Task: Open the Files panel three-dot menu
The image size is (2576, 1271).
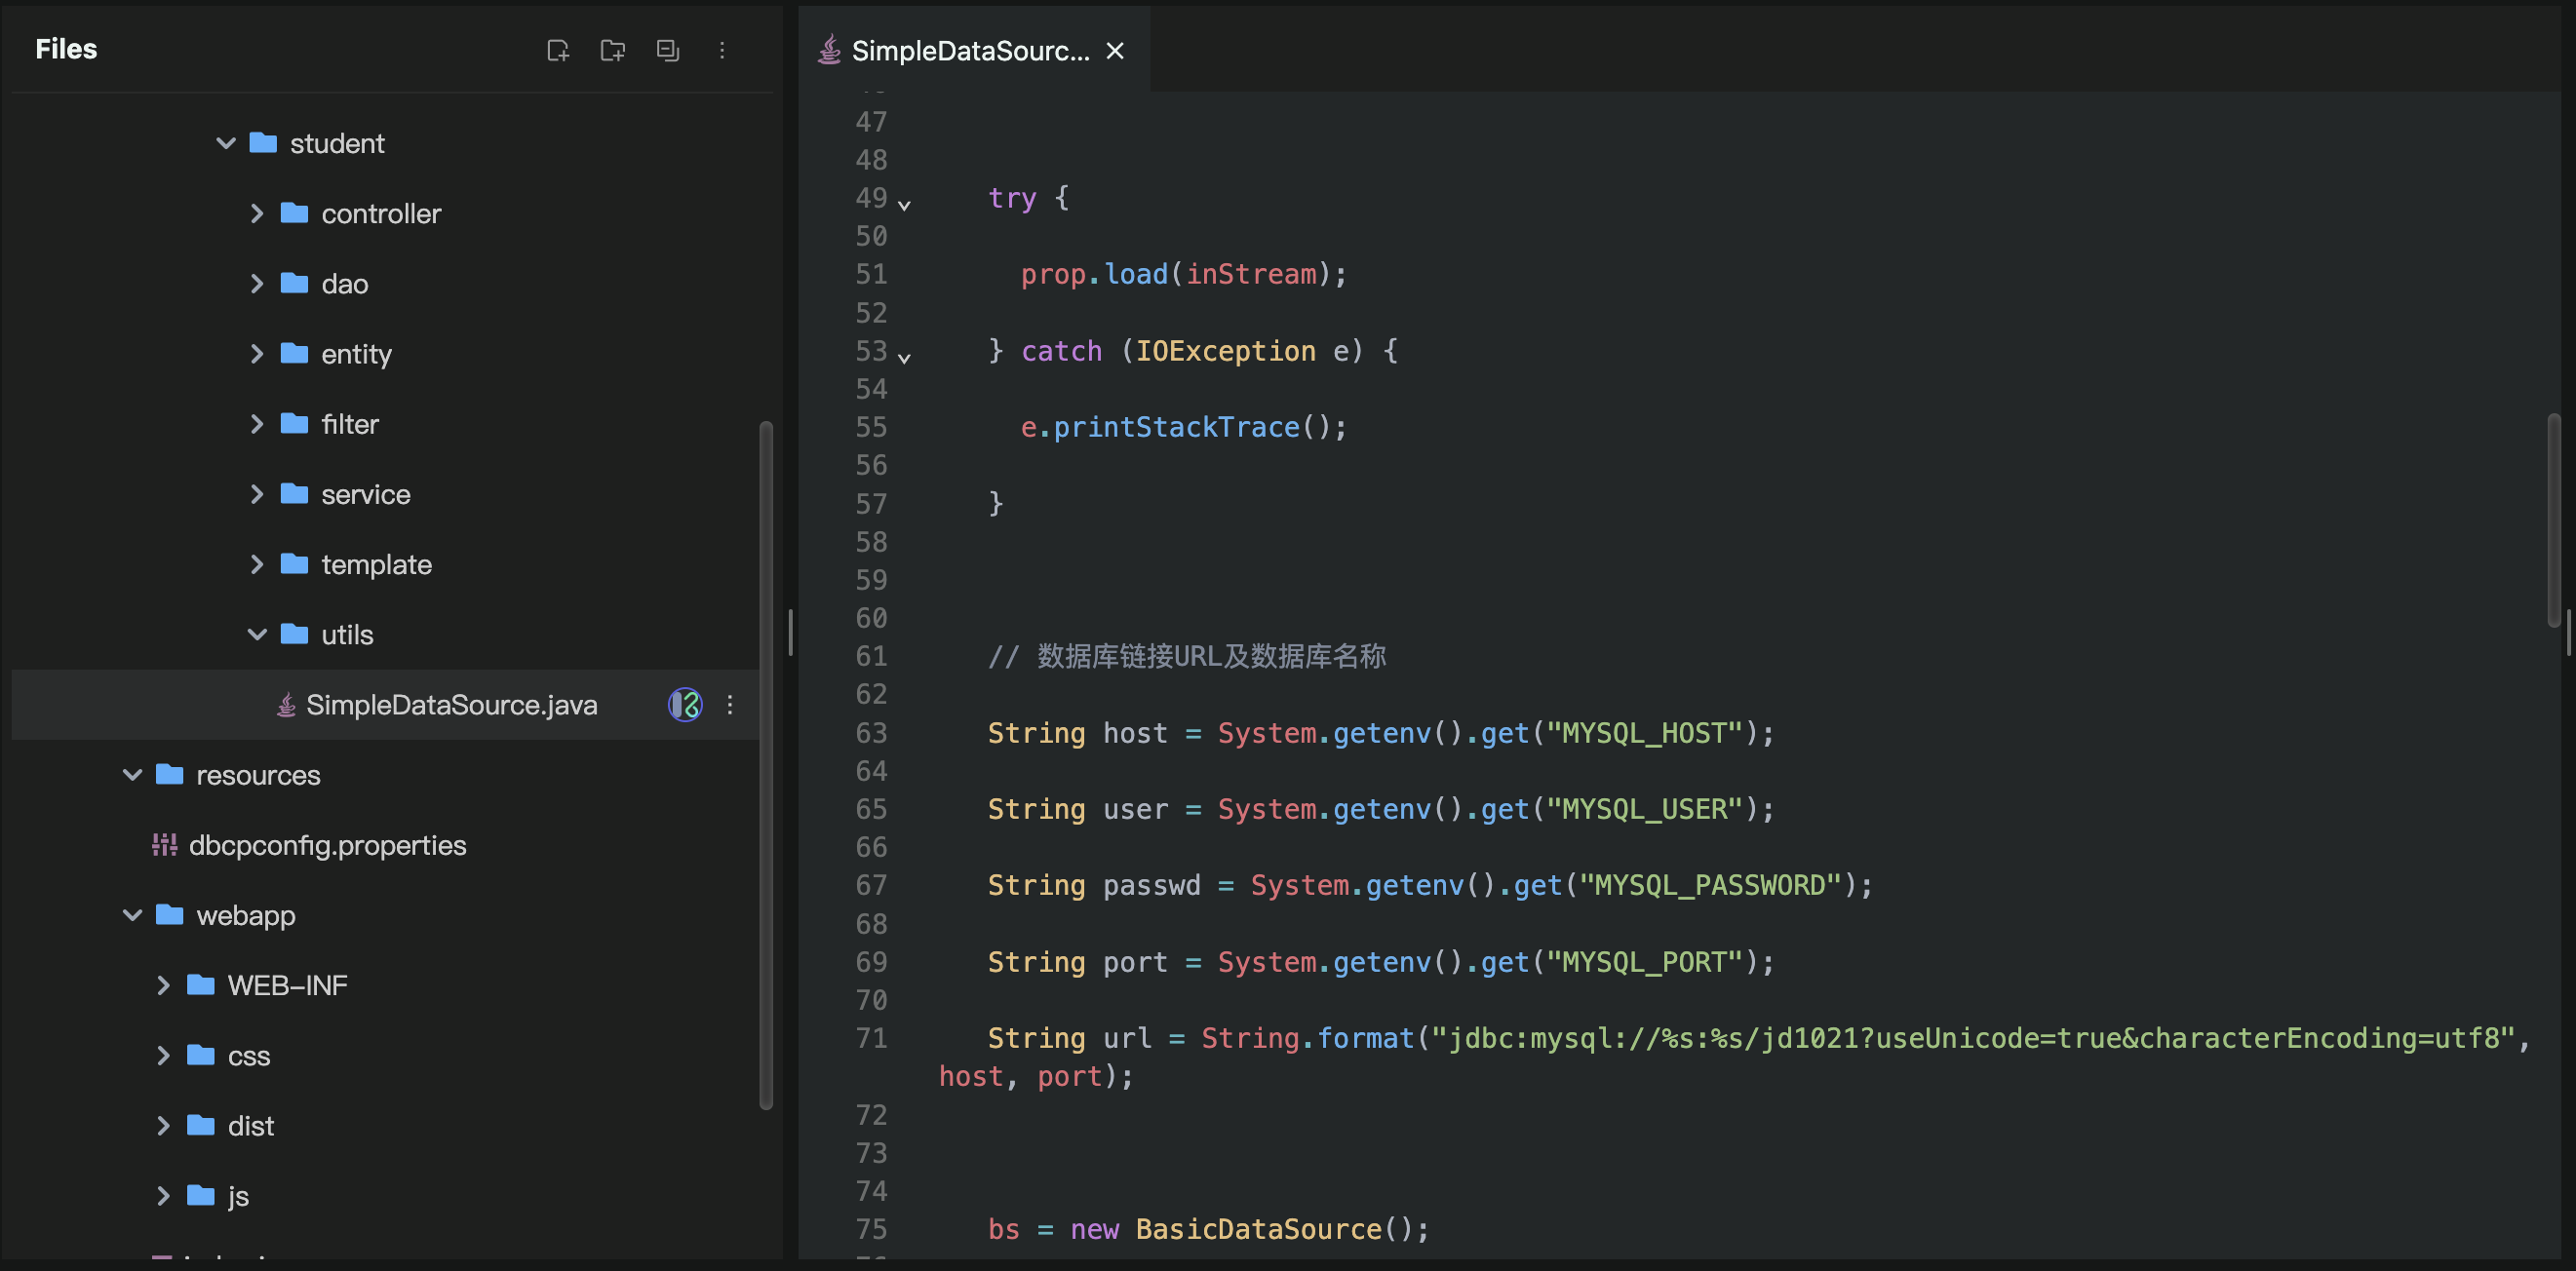Action: click(722, 50)
